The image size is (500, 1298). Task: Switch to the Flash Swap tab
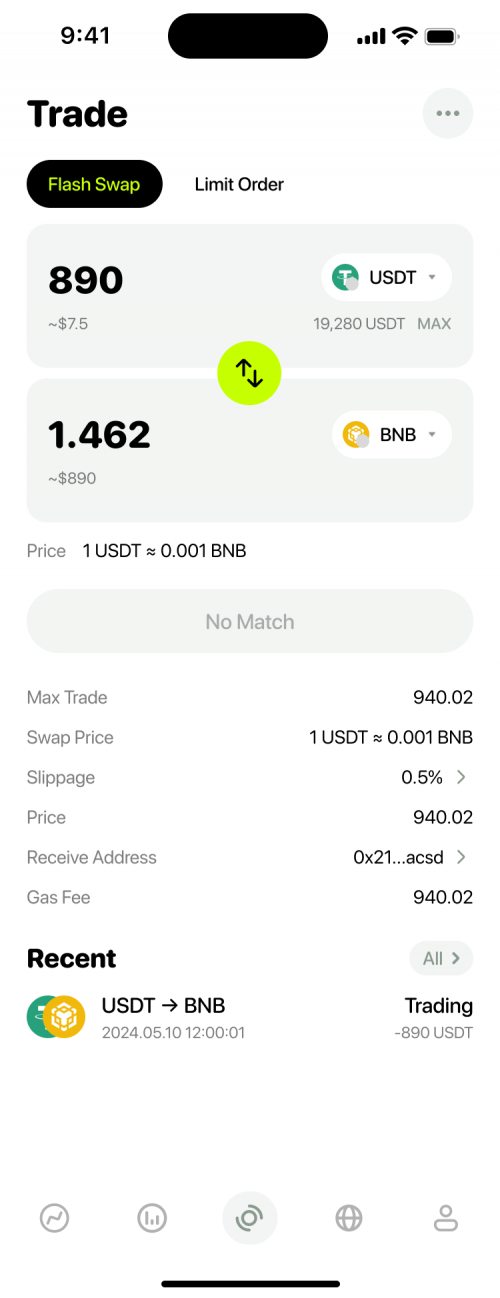[x=94, y=184]
